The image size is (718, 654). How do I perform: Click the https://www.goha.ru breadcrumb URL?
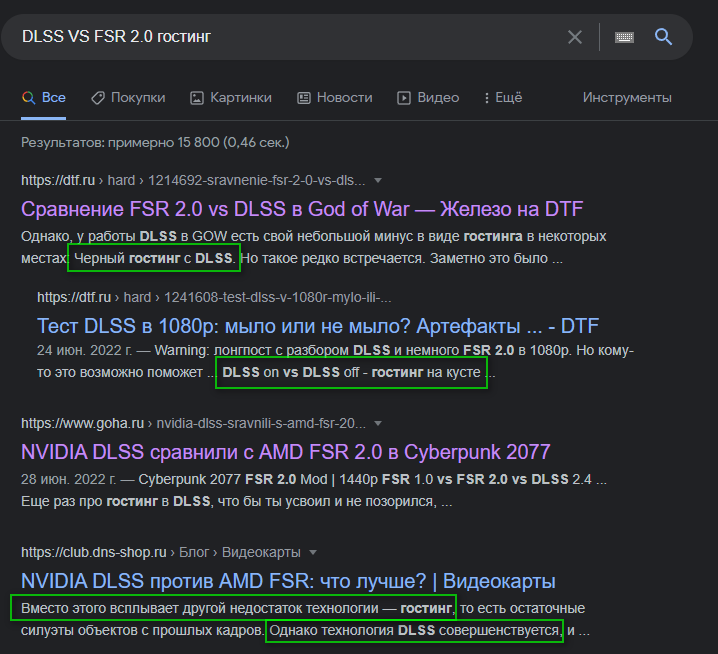(x=82, y=423)
